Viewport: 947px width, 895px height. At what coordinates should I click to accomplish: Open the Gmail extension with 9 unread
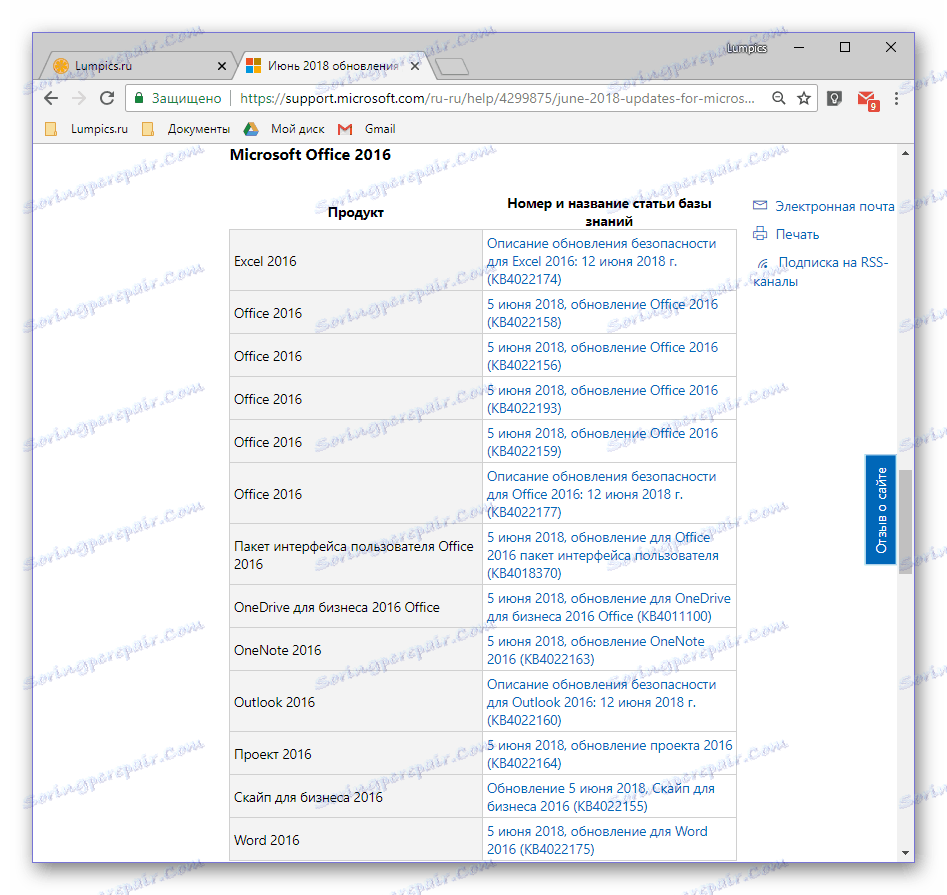(868, 100)
